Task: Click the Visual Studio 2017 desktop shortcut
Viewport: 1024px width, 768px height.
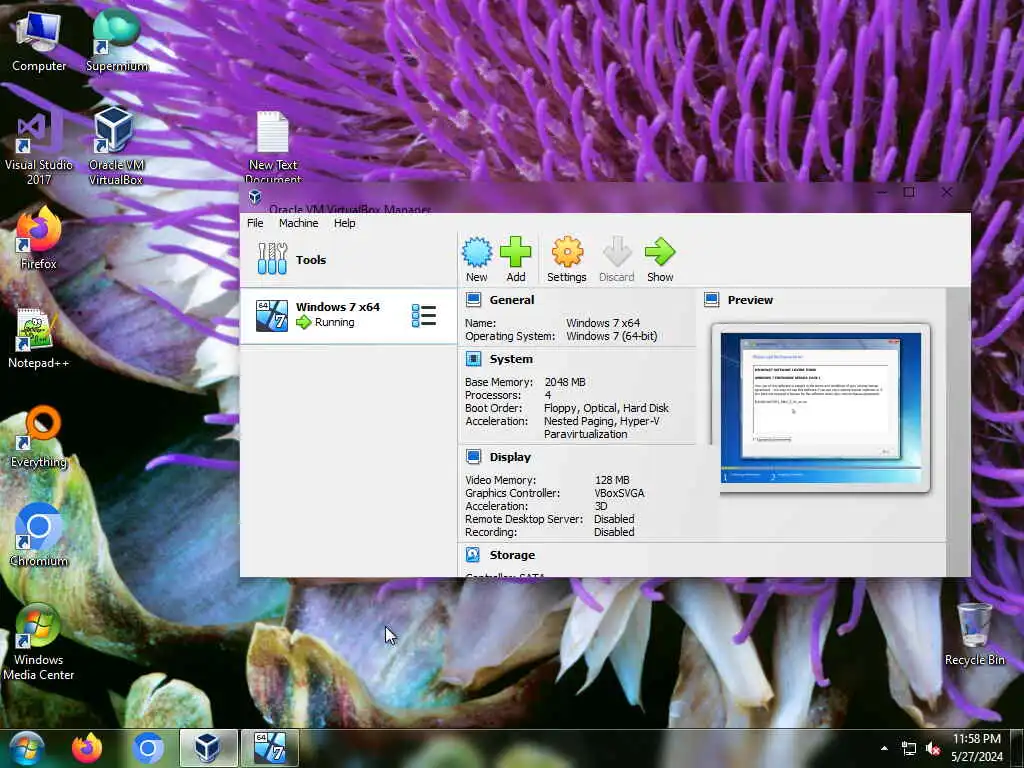Action: [x=39, y=146]
